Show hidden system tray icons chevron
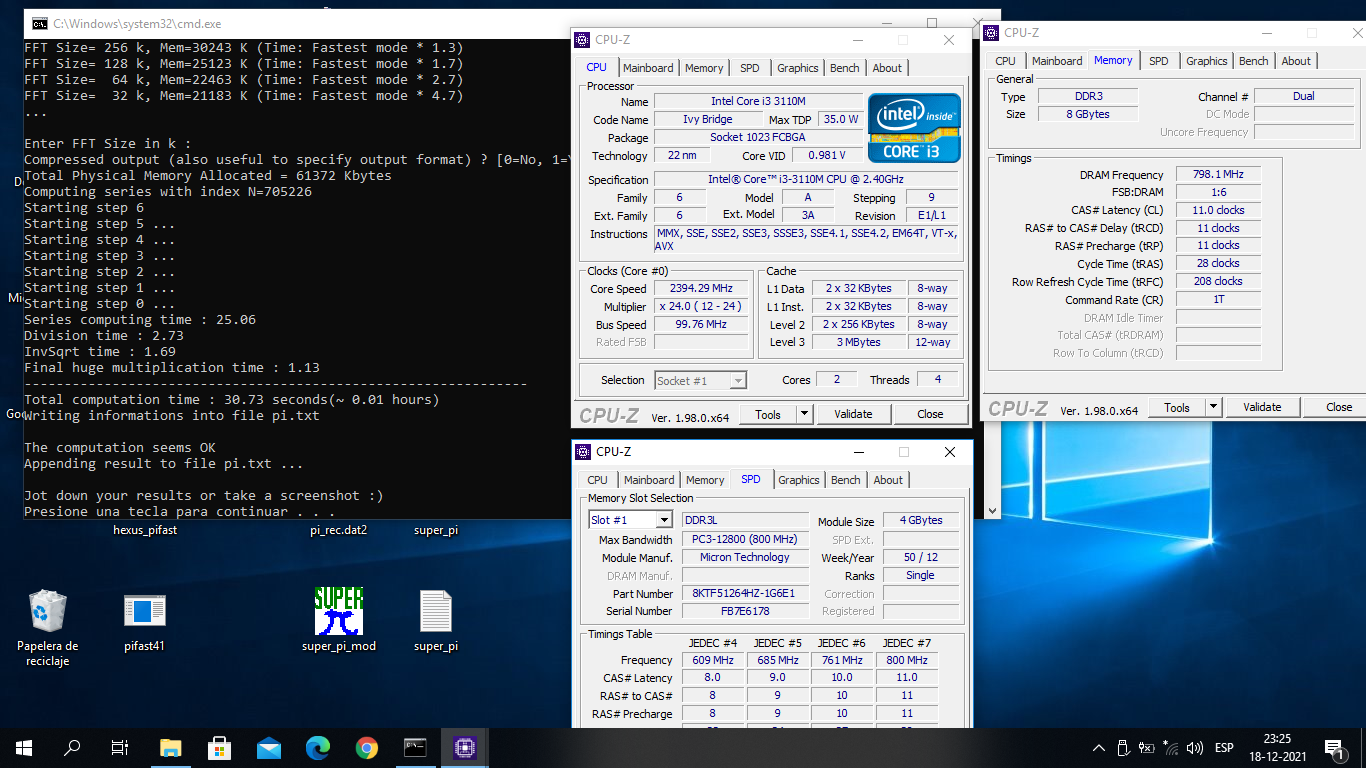Image resolution: width=1366 pixels, height=768 pixels. (x=1098, y=748)
